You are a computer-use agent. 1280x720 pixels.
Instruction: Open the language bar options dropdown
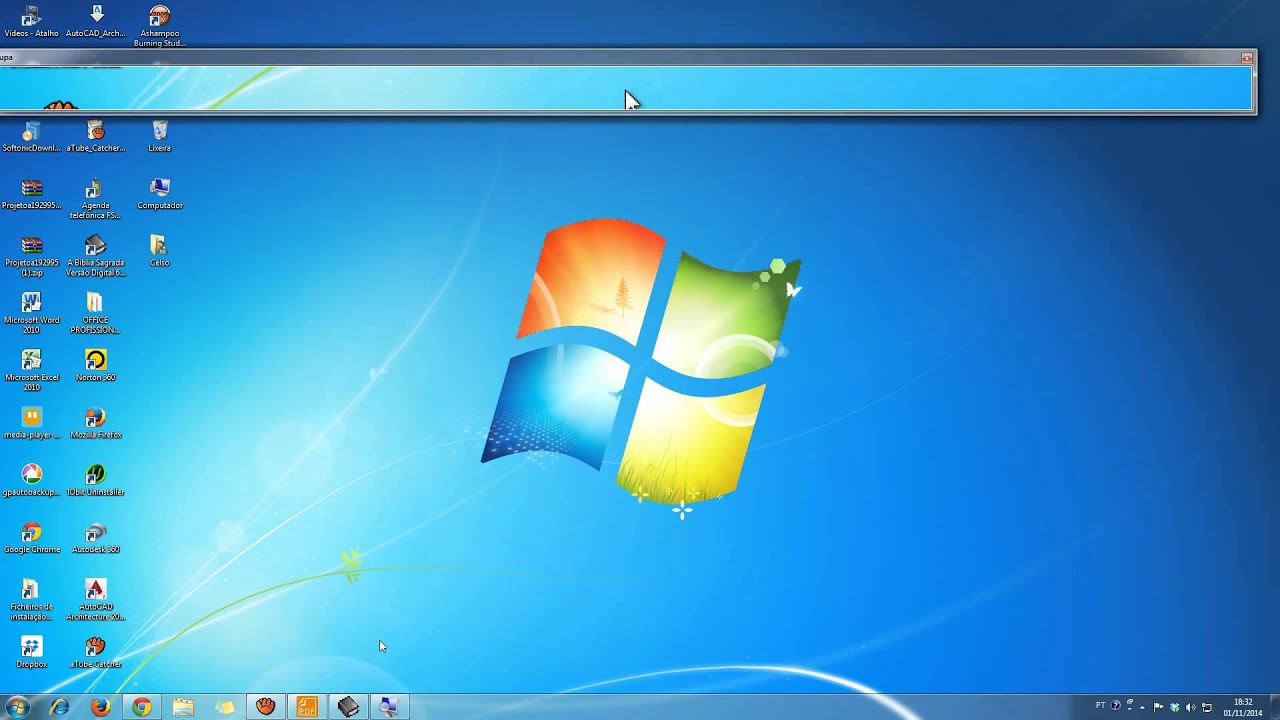1130,709
